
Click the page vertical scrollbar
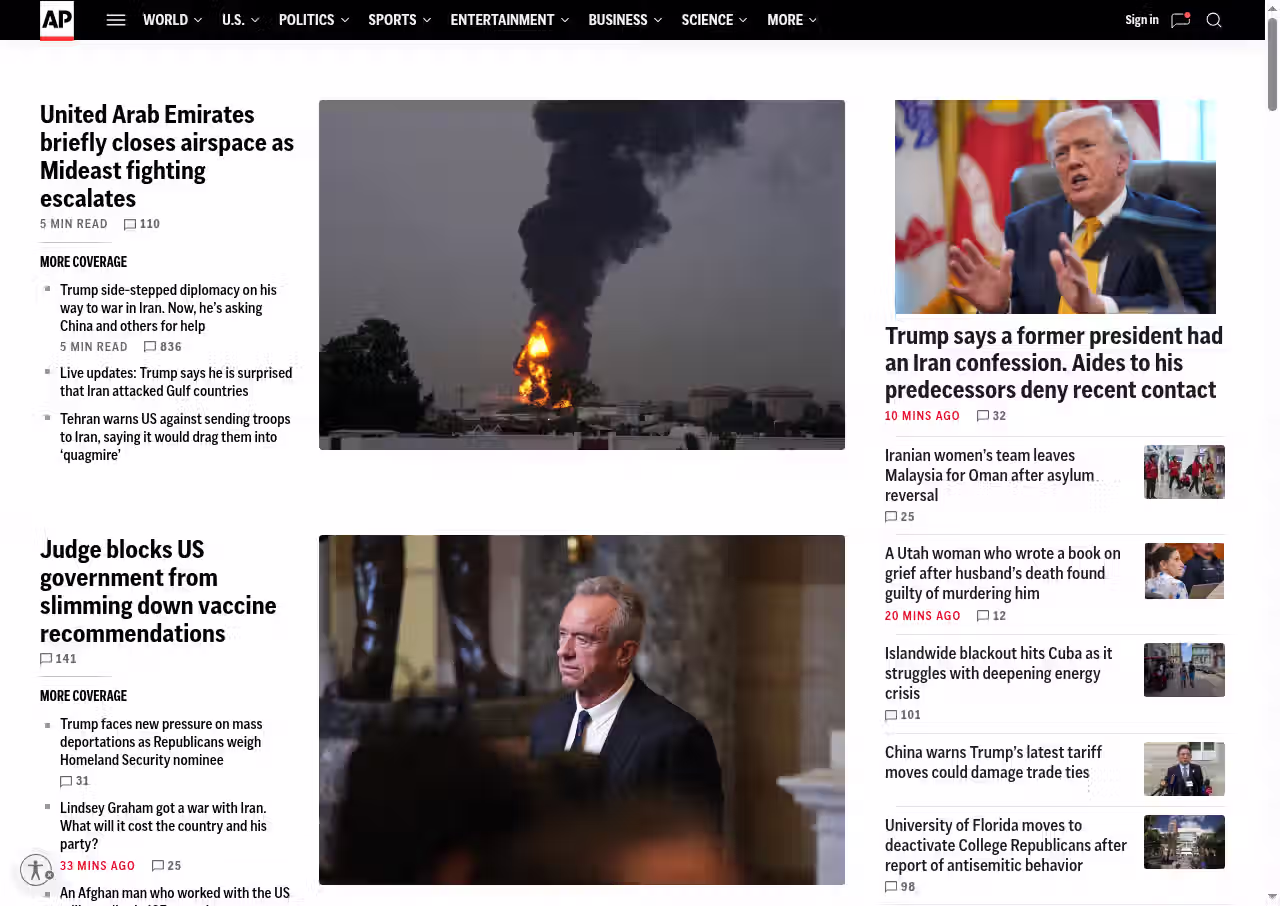click(x=1272, y=60)
